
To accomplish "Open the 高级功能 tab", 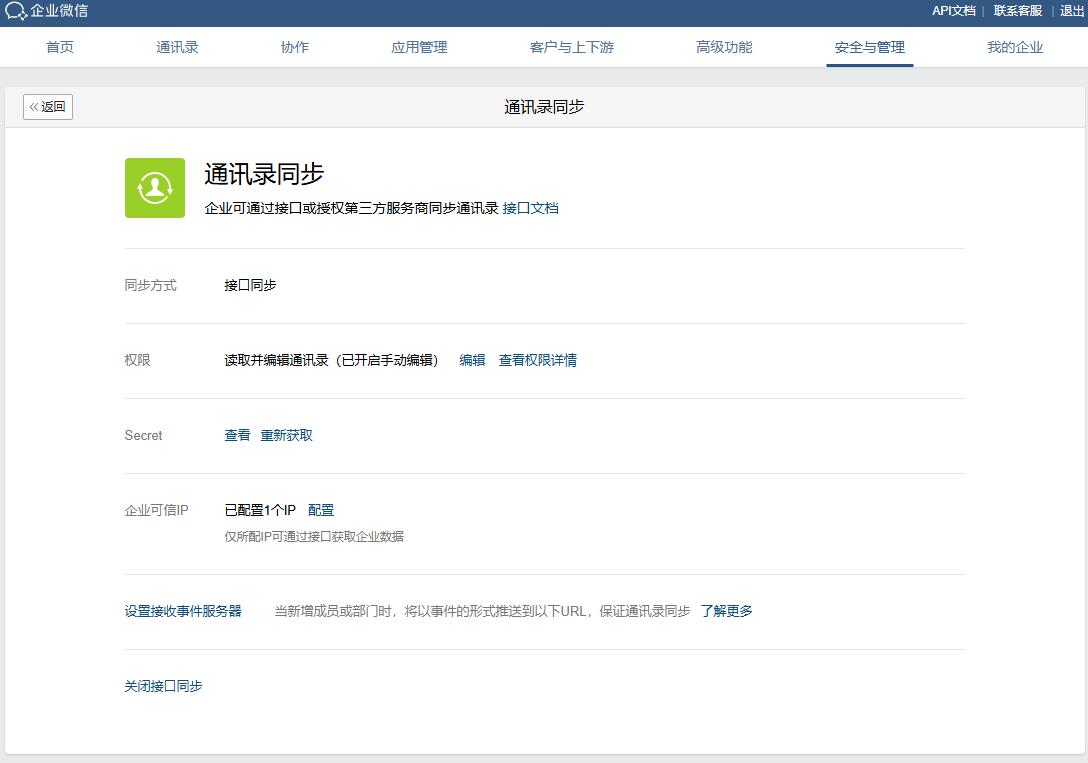I will pos(724,46).
